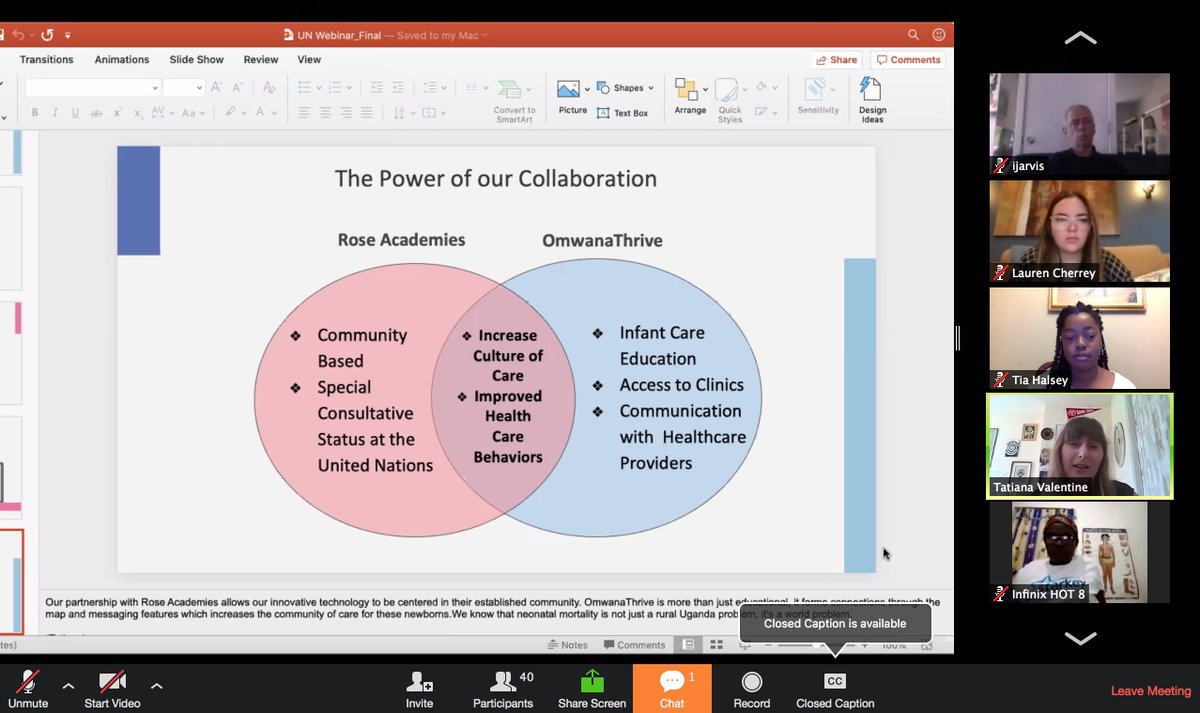
Task: Open the Invite button in Zoom
Action: [419, 690]
